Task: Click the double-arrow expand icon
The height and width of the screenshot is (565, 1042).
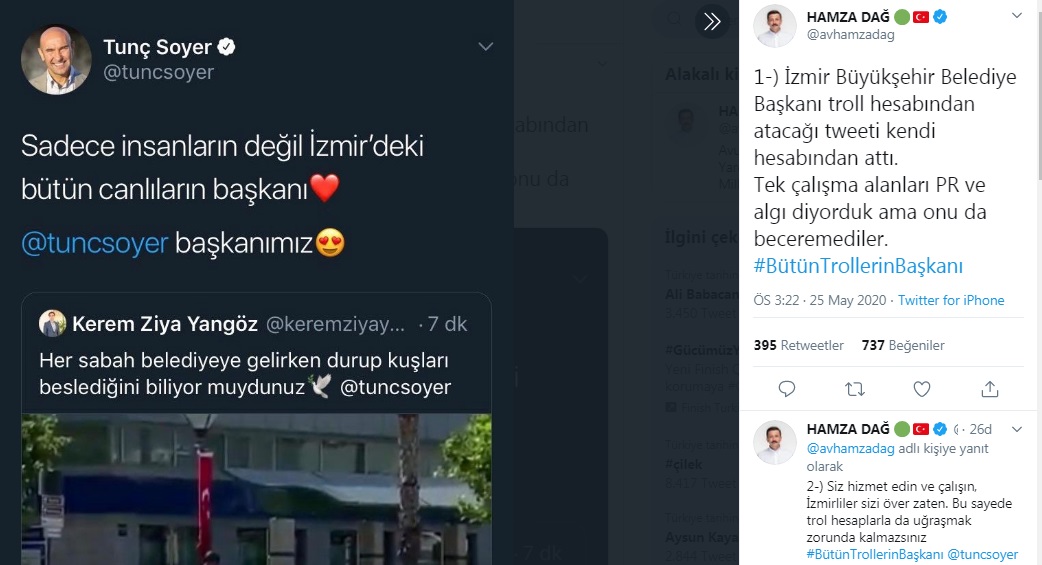Action: (712, 22)
